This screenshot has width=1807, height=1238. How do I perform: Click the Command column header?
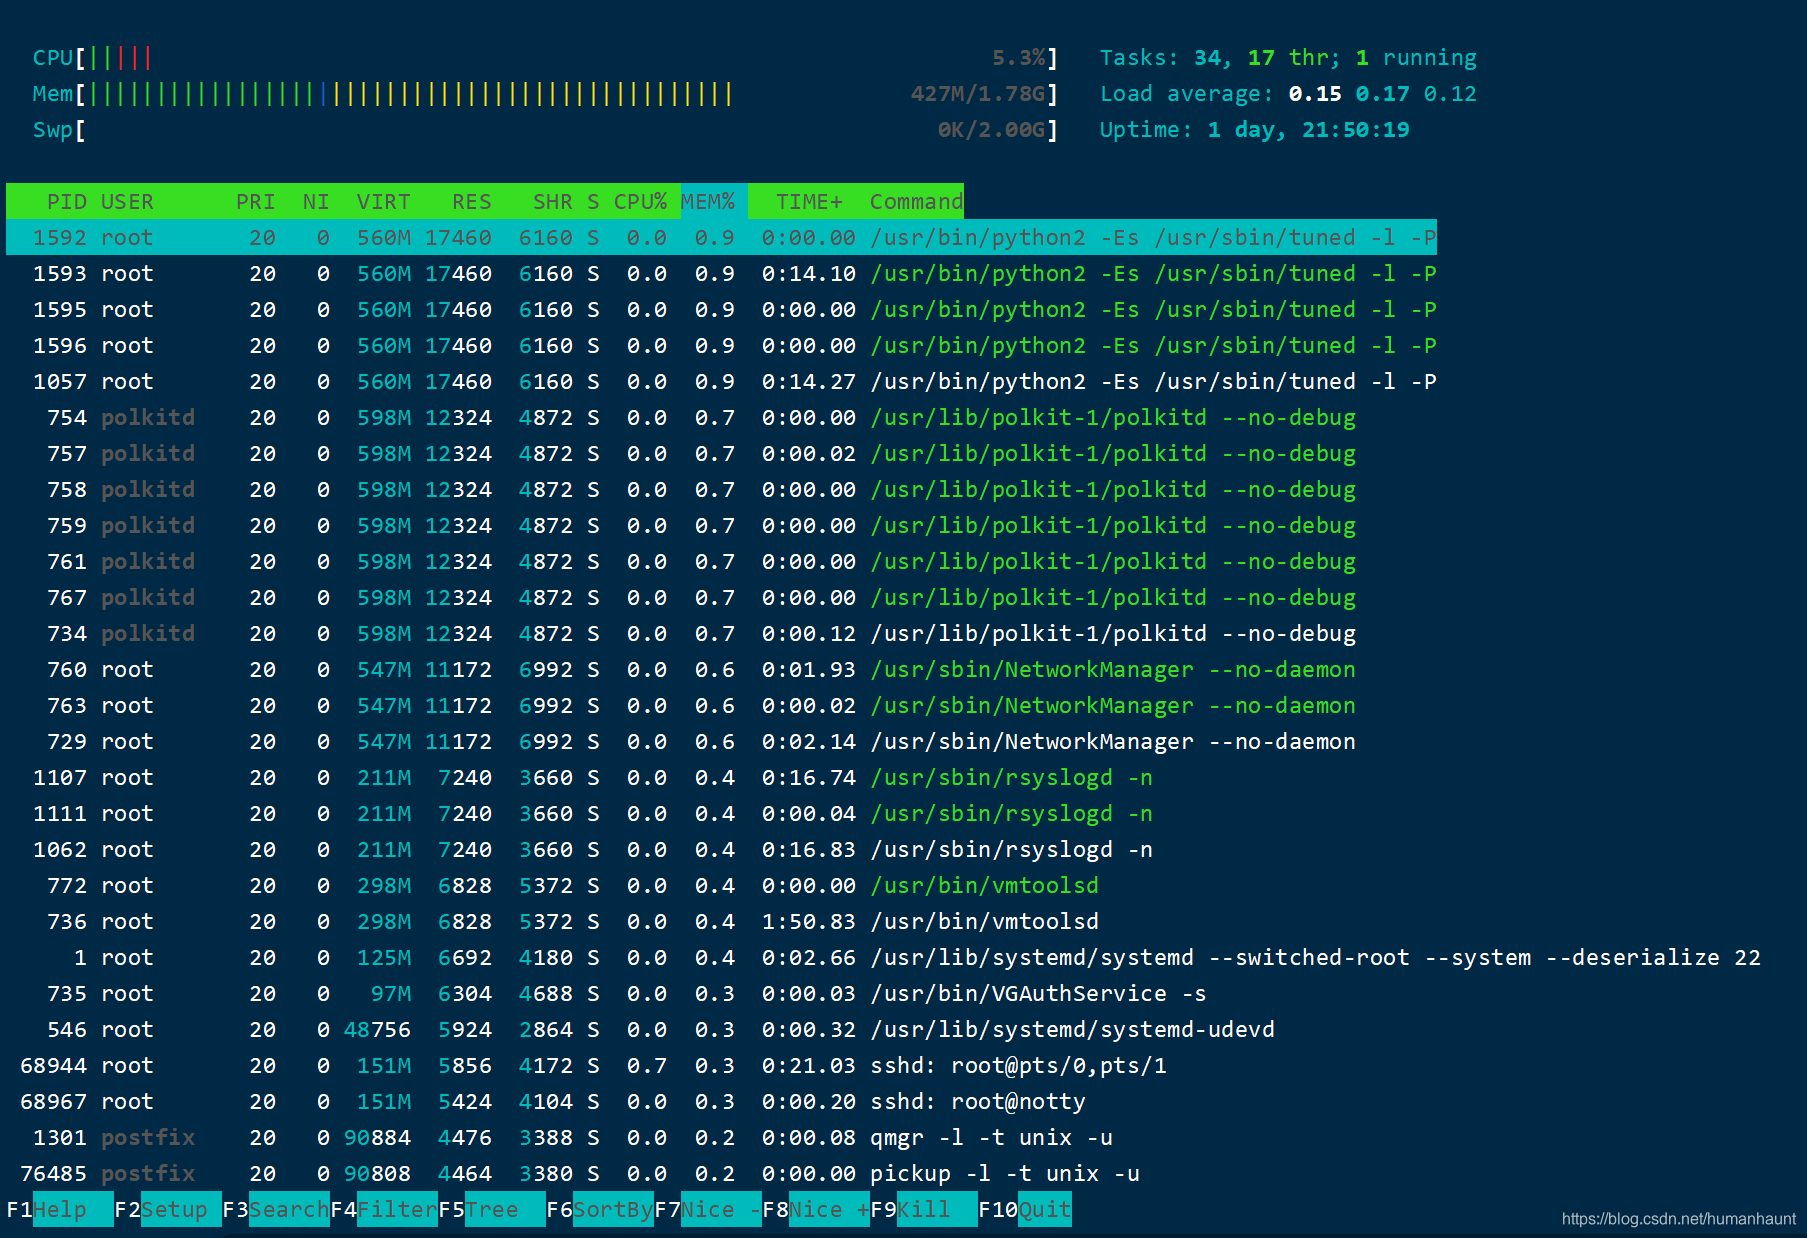[916, 202]
